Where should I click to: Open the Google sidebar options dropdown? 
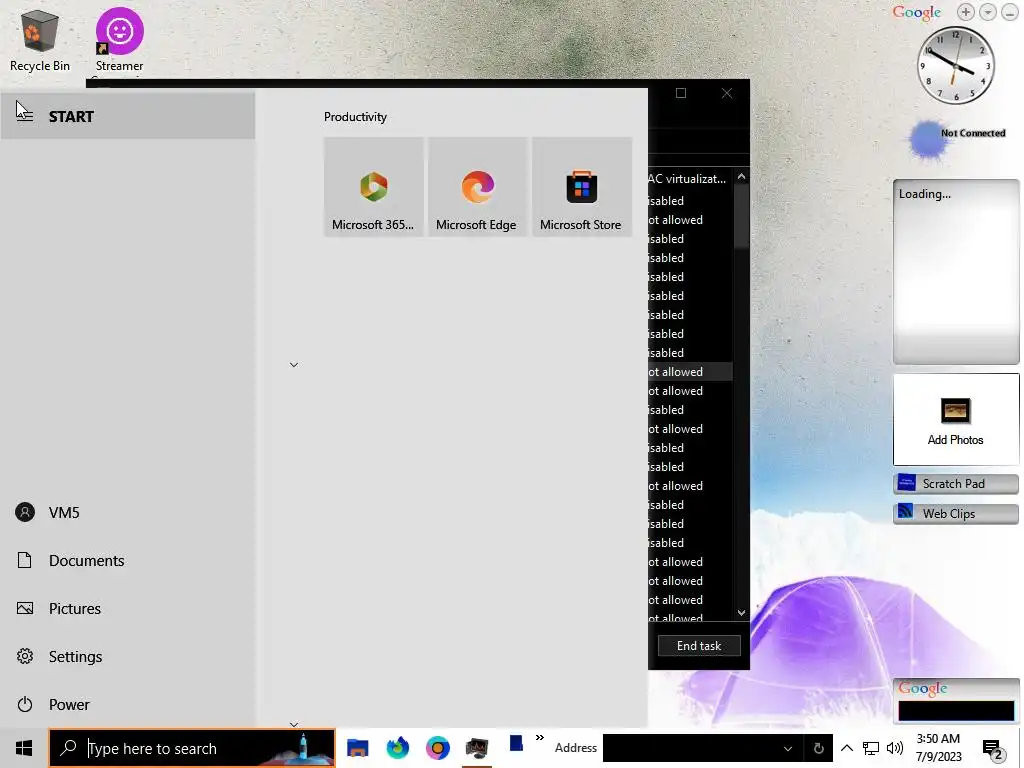click(987, 12)
